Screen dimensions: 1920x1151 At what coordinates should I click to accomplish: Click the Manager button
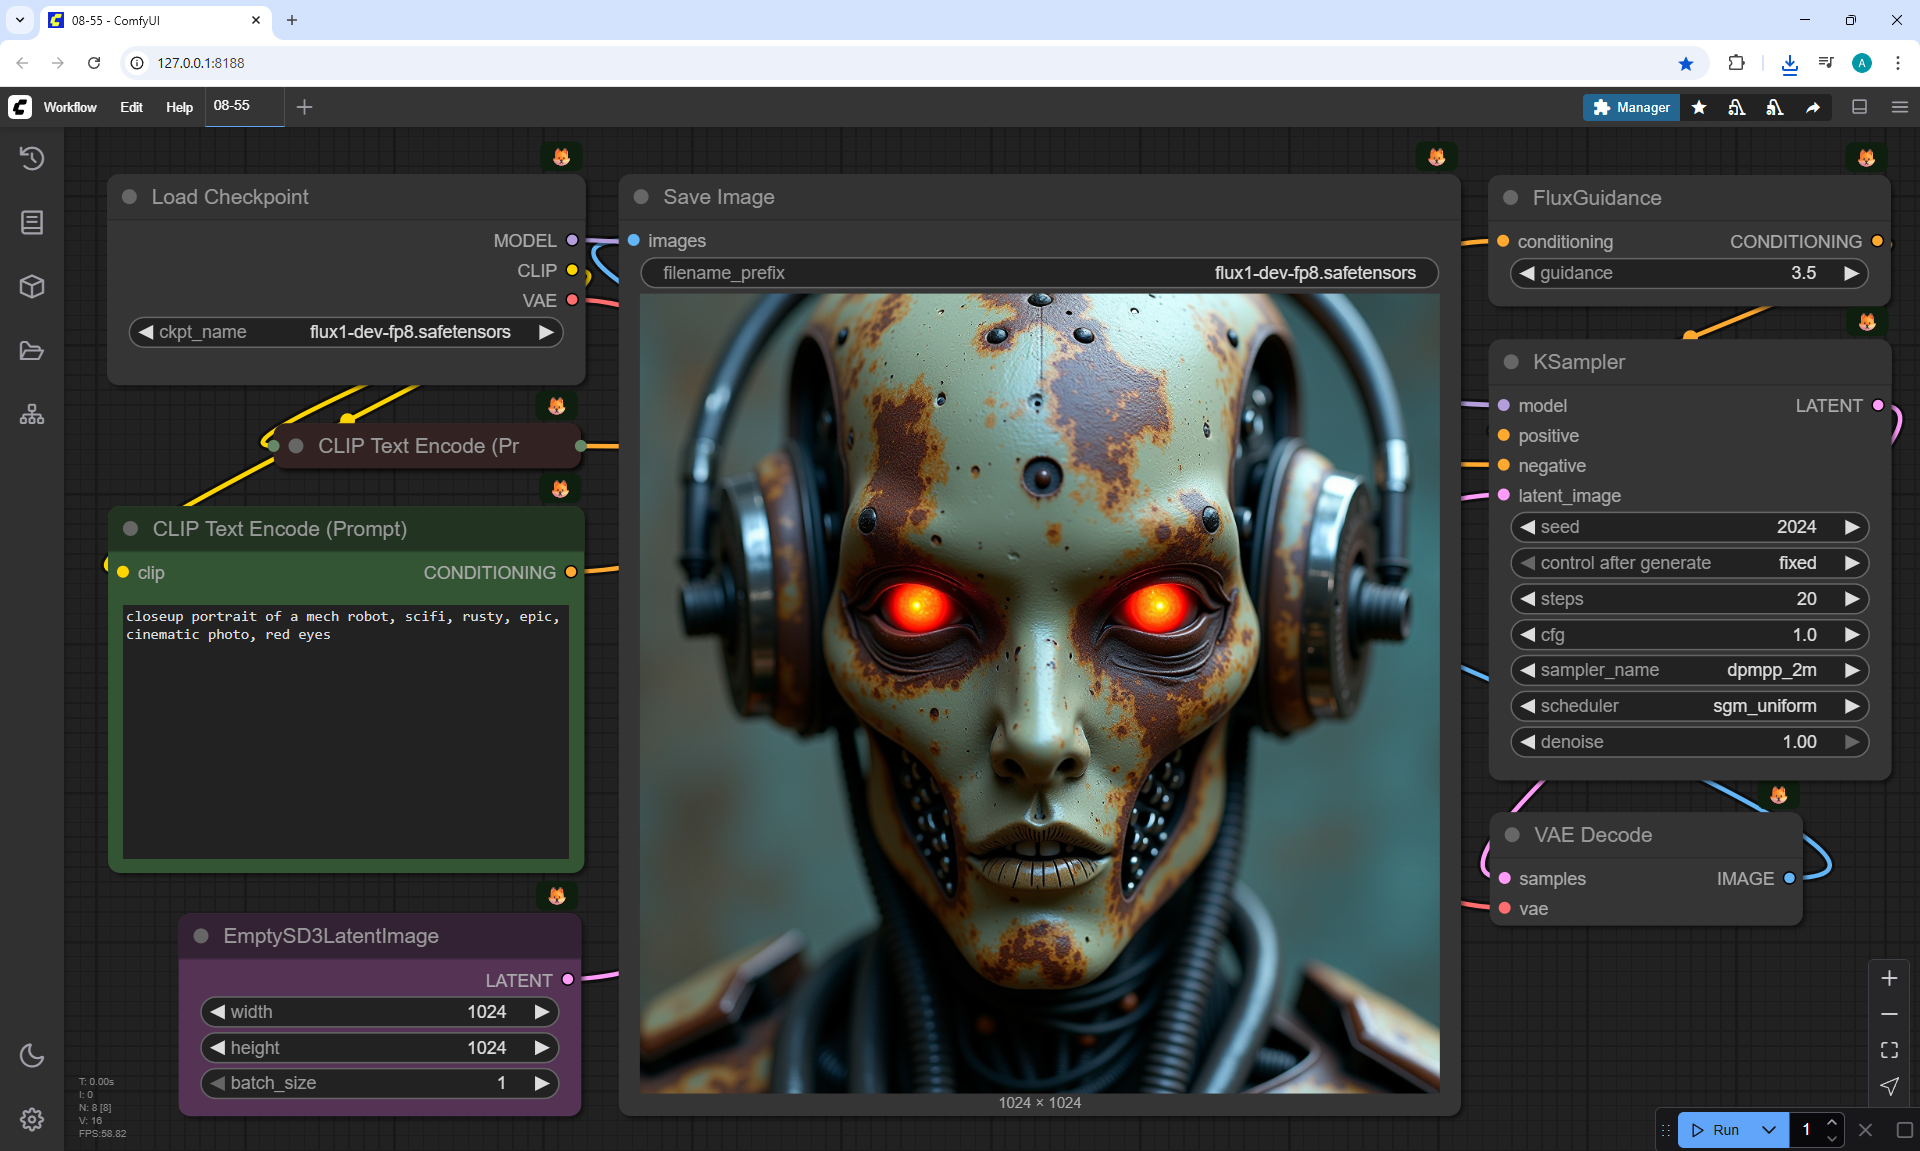(x=1631, y=107)
